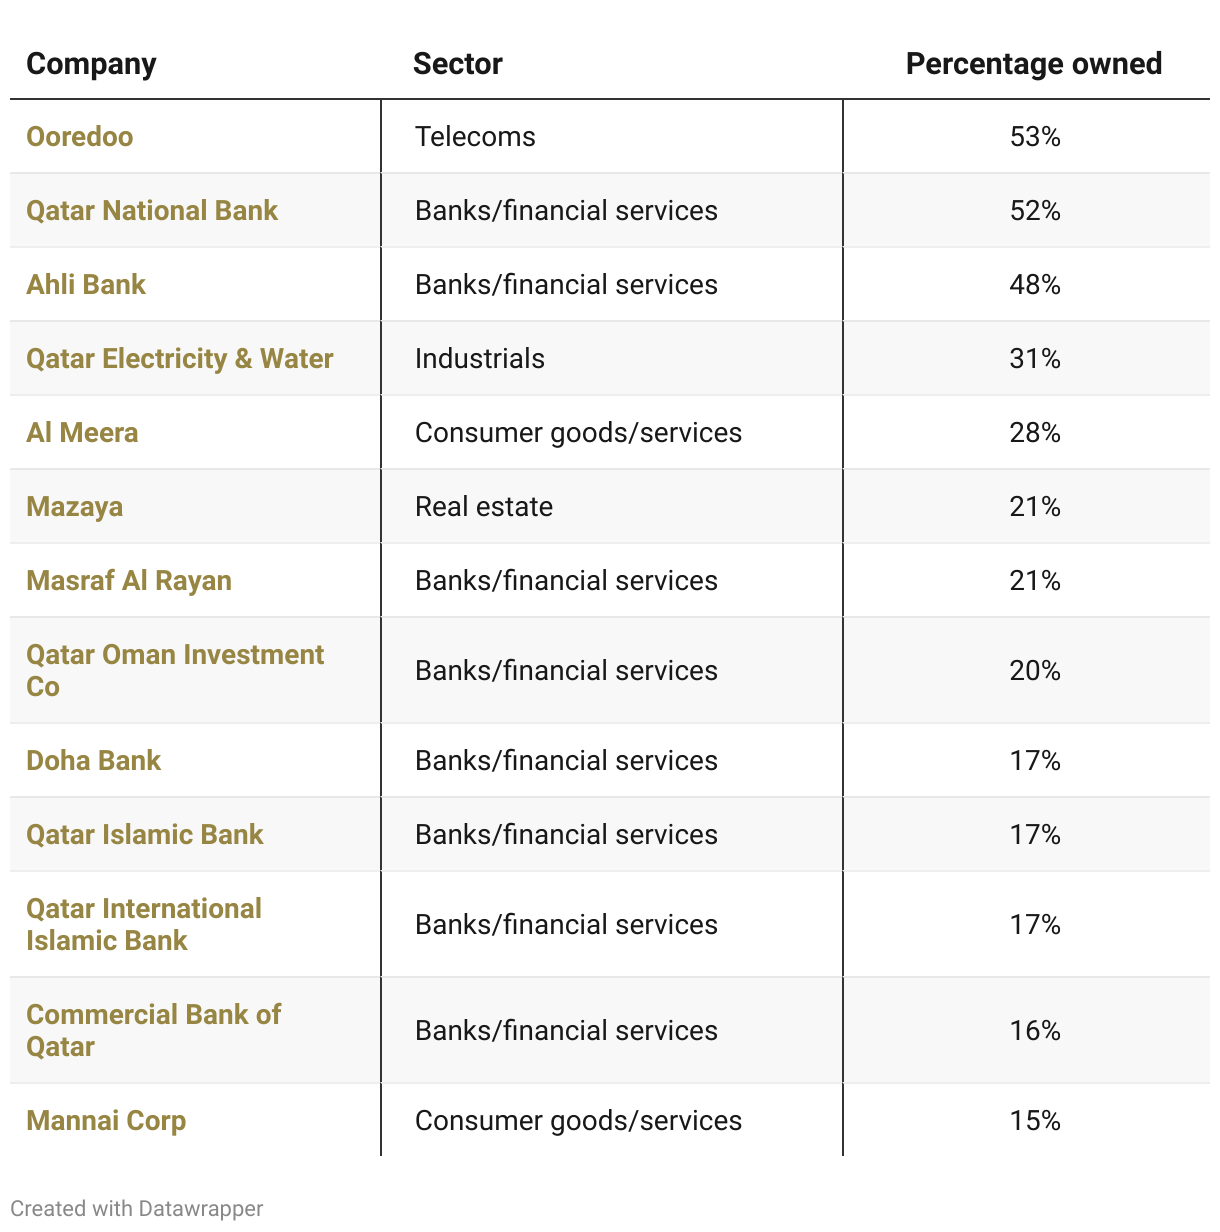Click the Mazaya company name
The height and width of the screenshot is (1232, 1220).
(x=75, y=507)
